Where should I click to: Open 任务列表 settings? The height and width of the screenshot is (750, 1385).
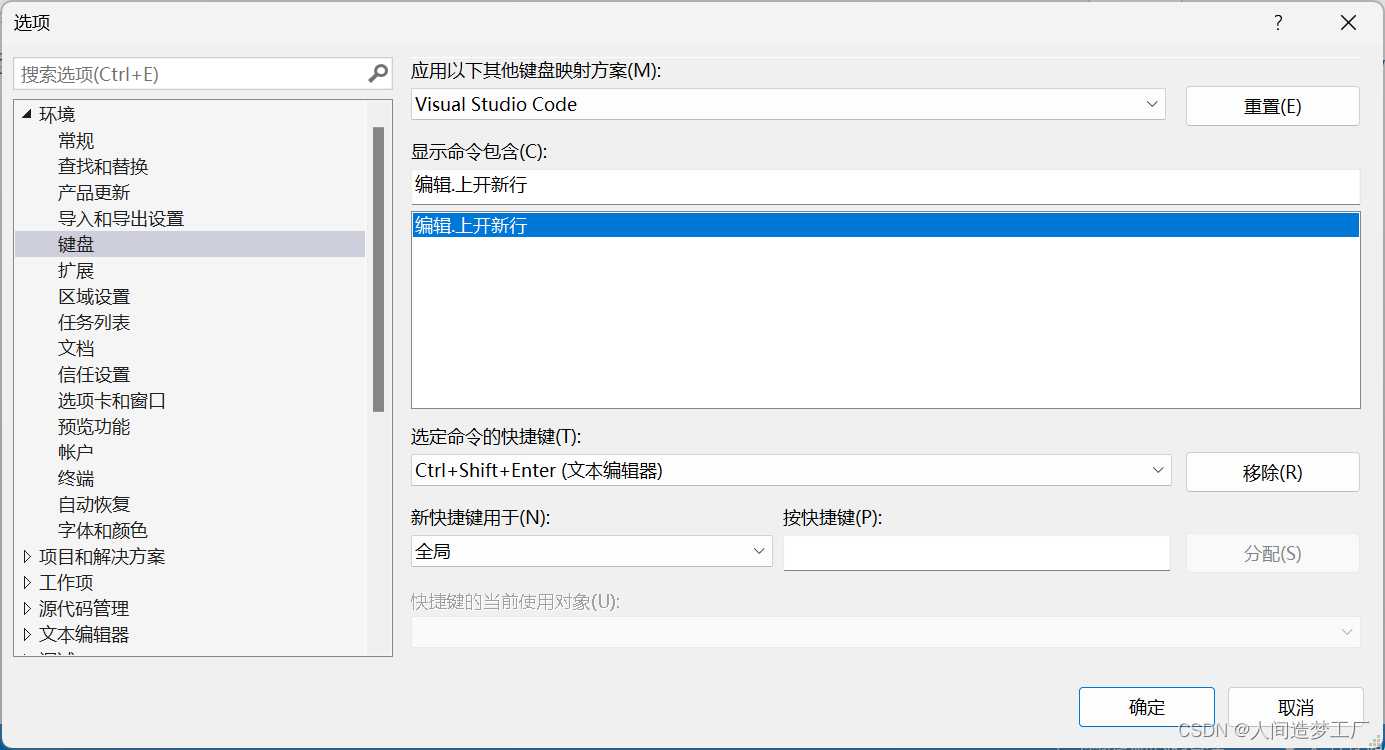click(94, 323)
